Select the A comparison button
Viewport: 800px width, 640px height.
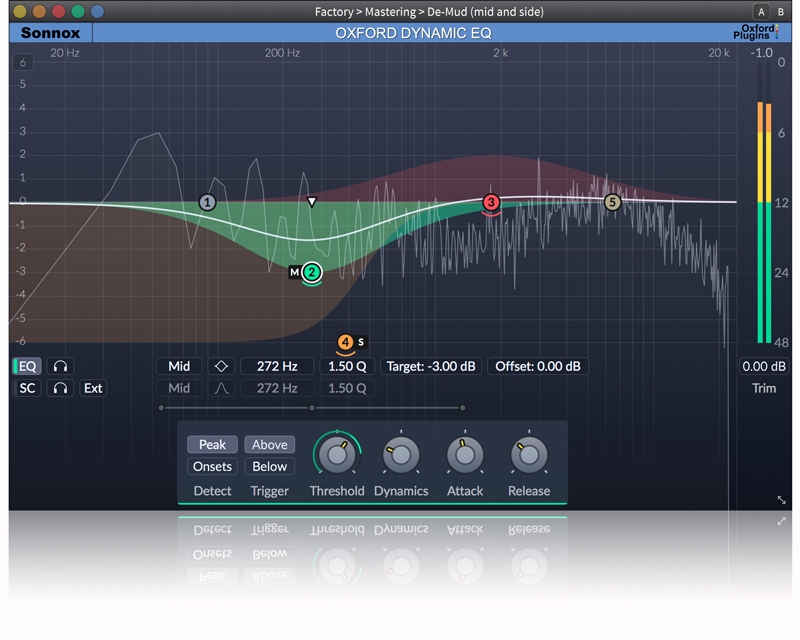coord(763,11)
